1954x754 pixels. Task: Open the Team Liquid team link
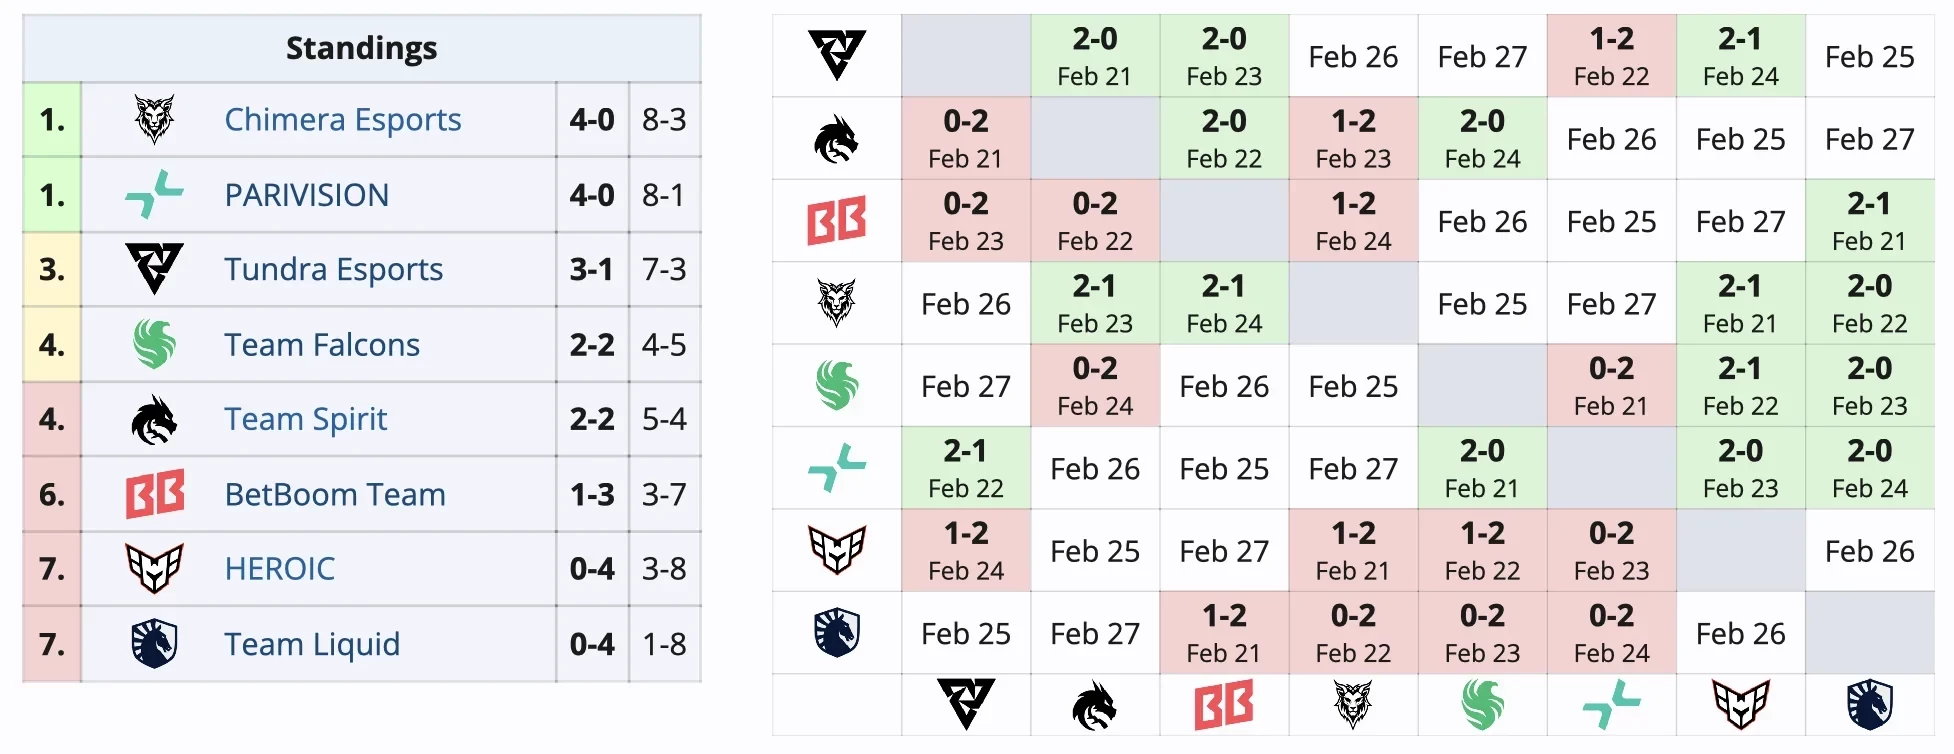pyautogui.click(x=311, y=644)
